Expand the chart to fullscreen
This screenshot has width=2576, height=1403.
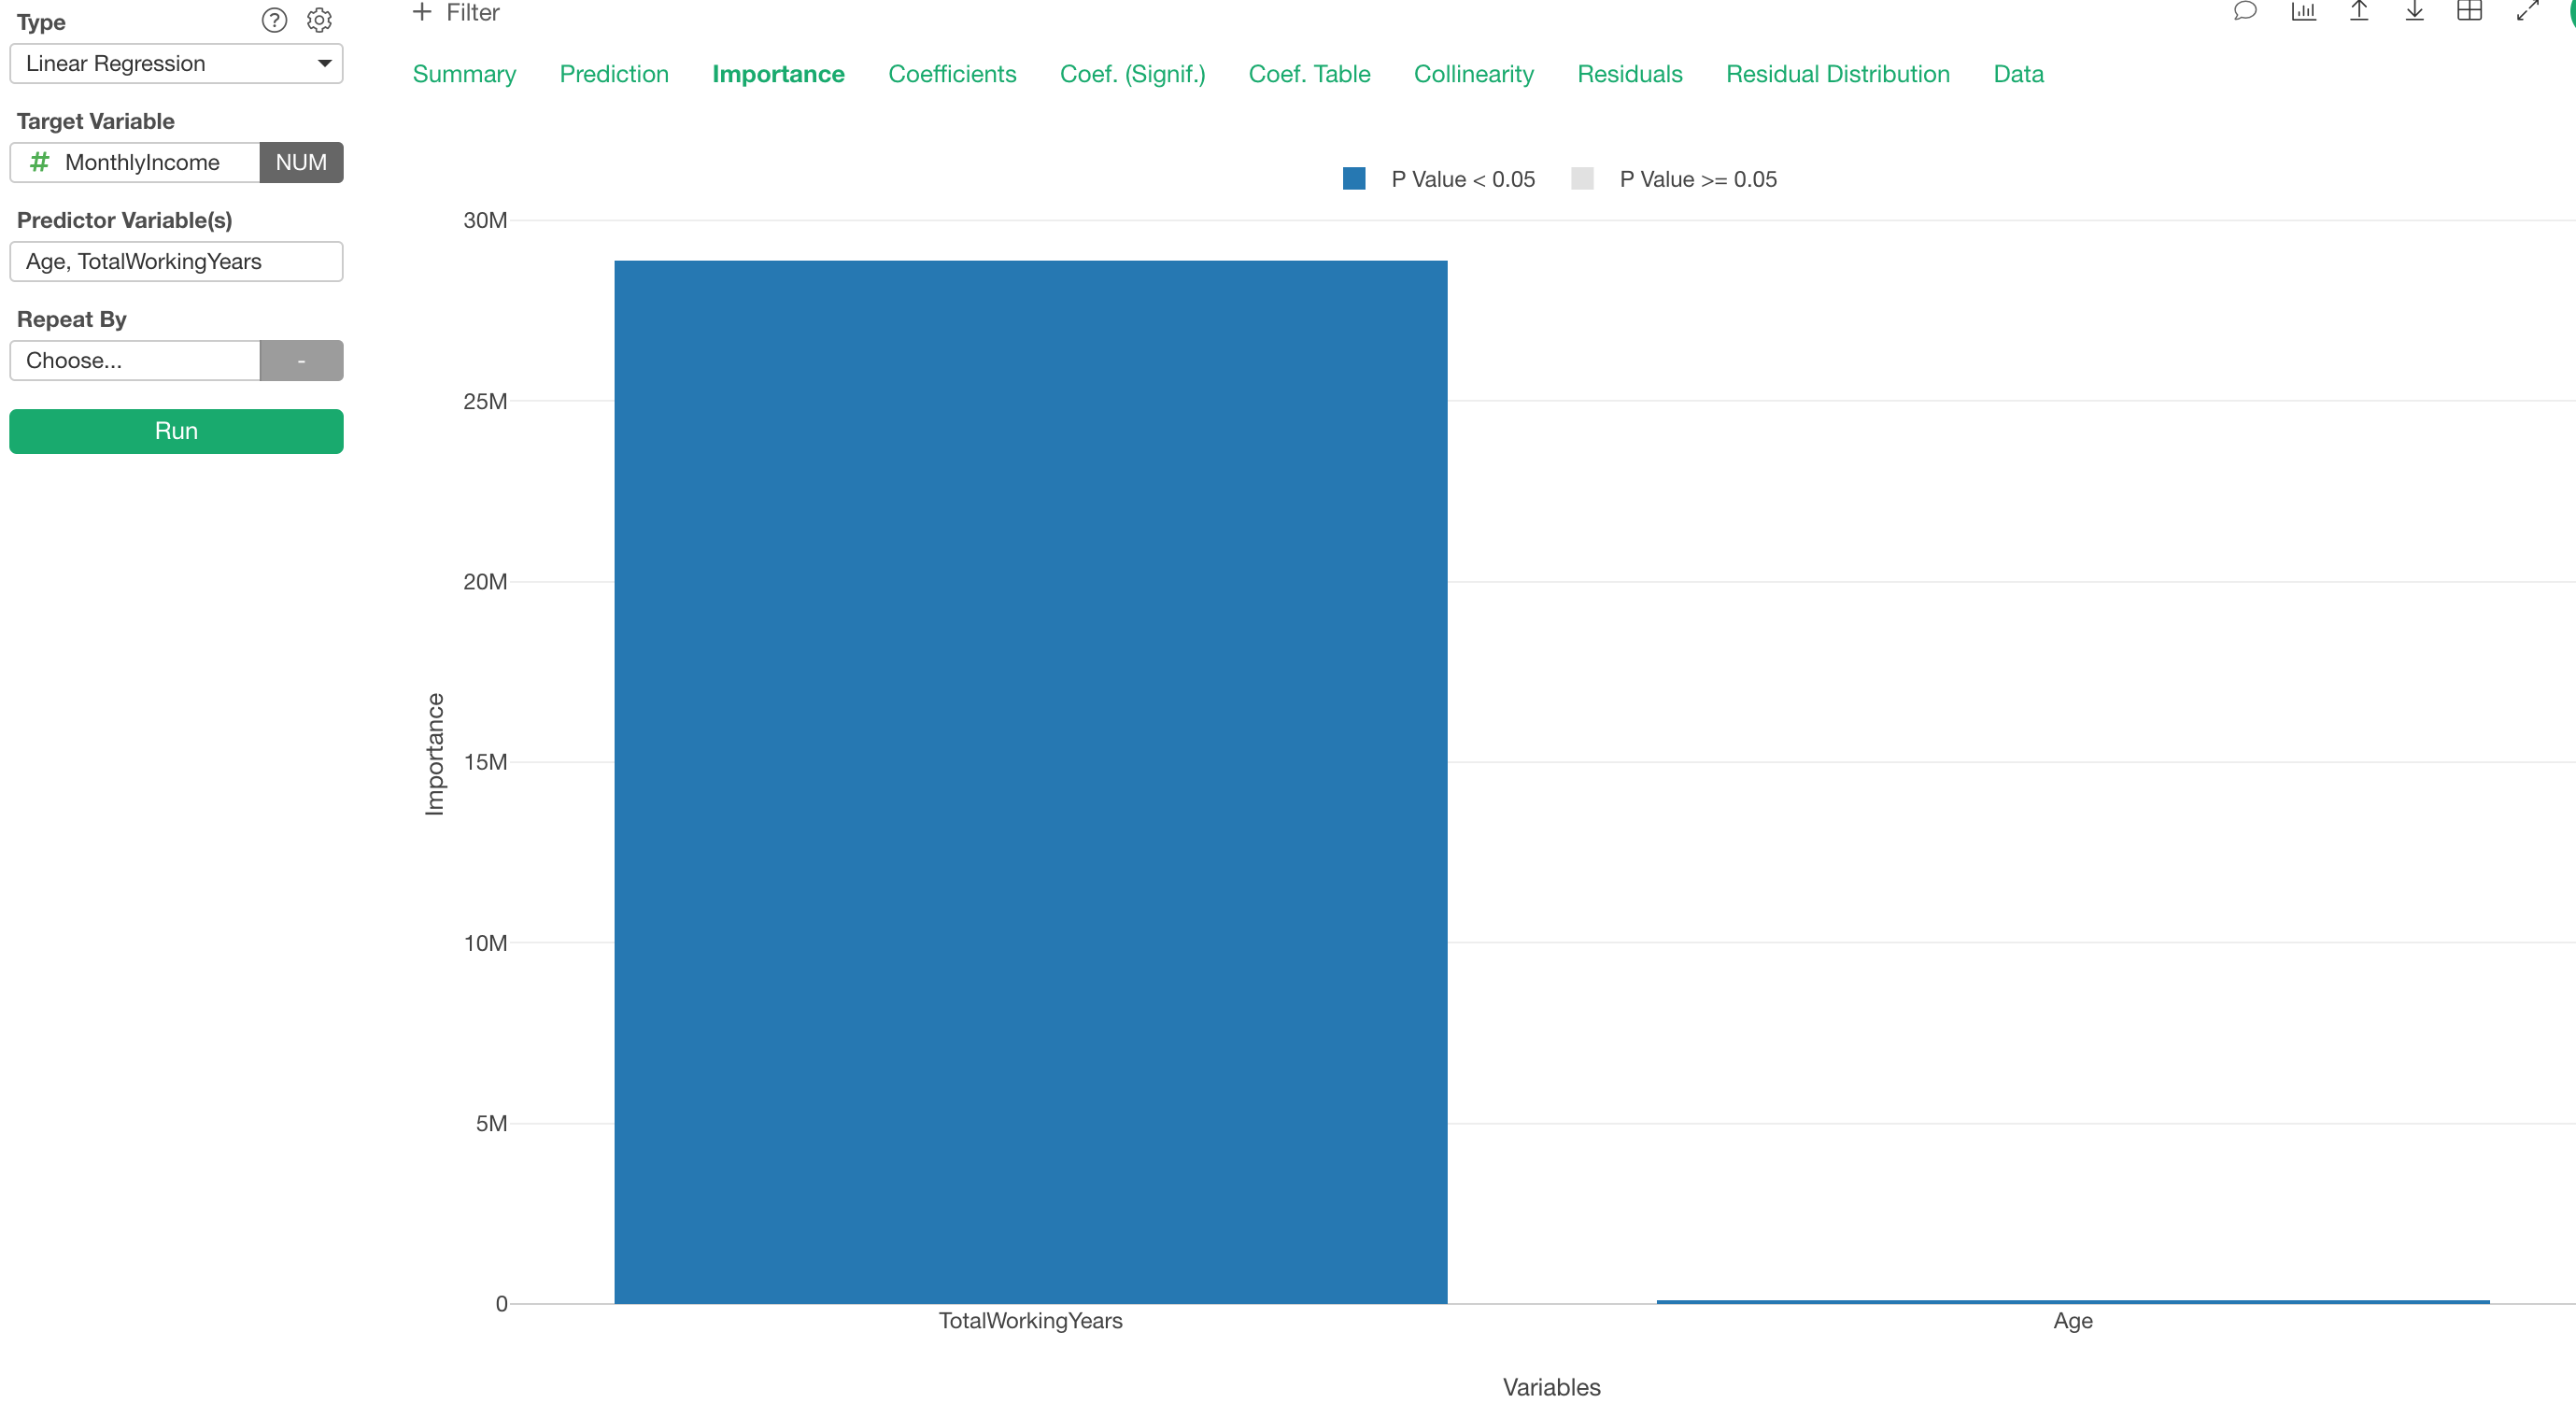(2527, 13)
